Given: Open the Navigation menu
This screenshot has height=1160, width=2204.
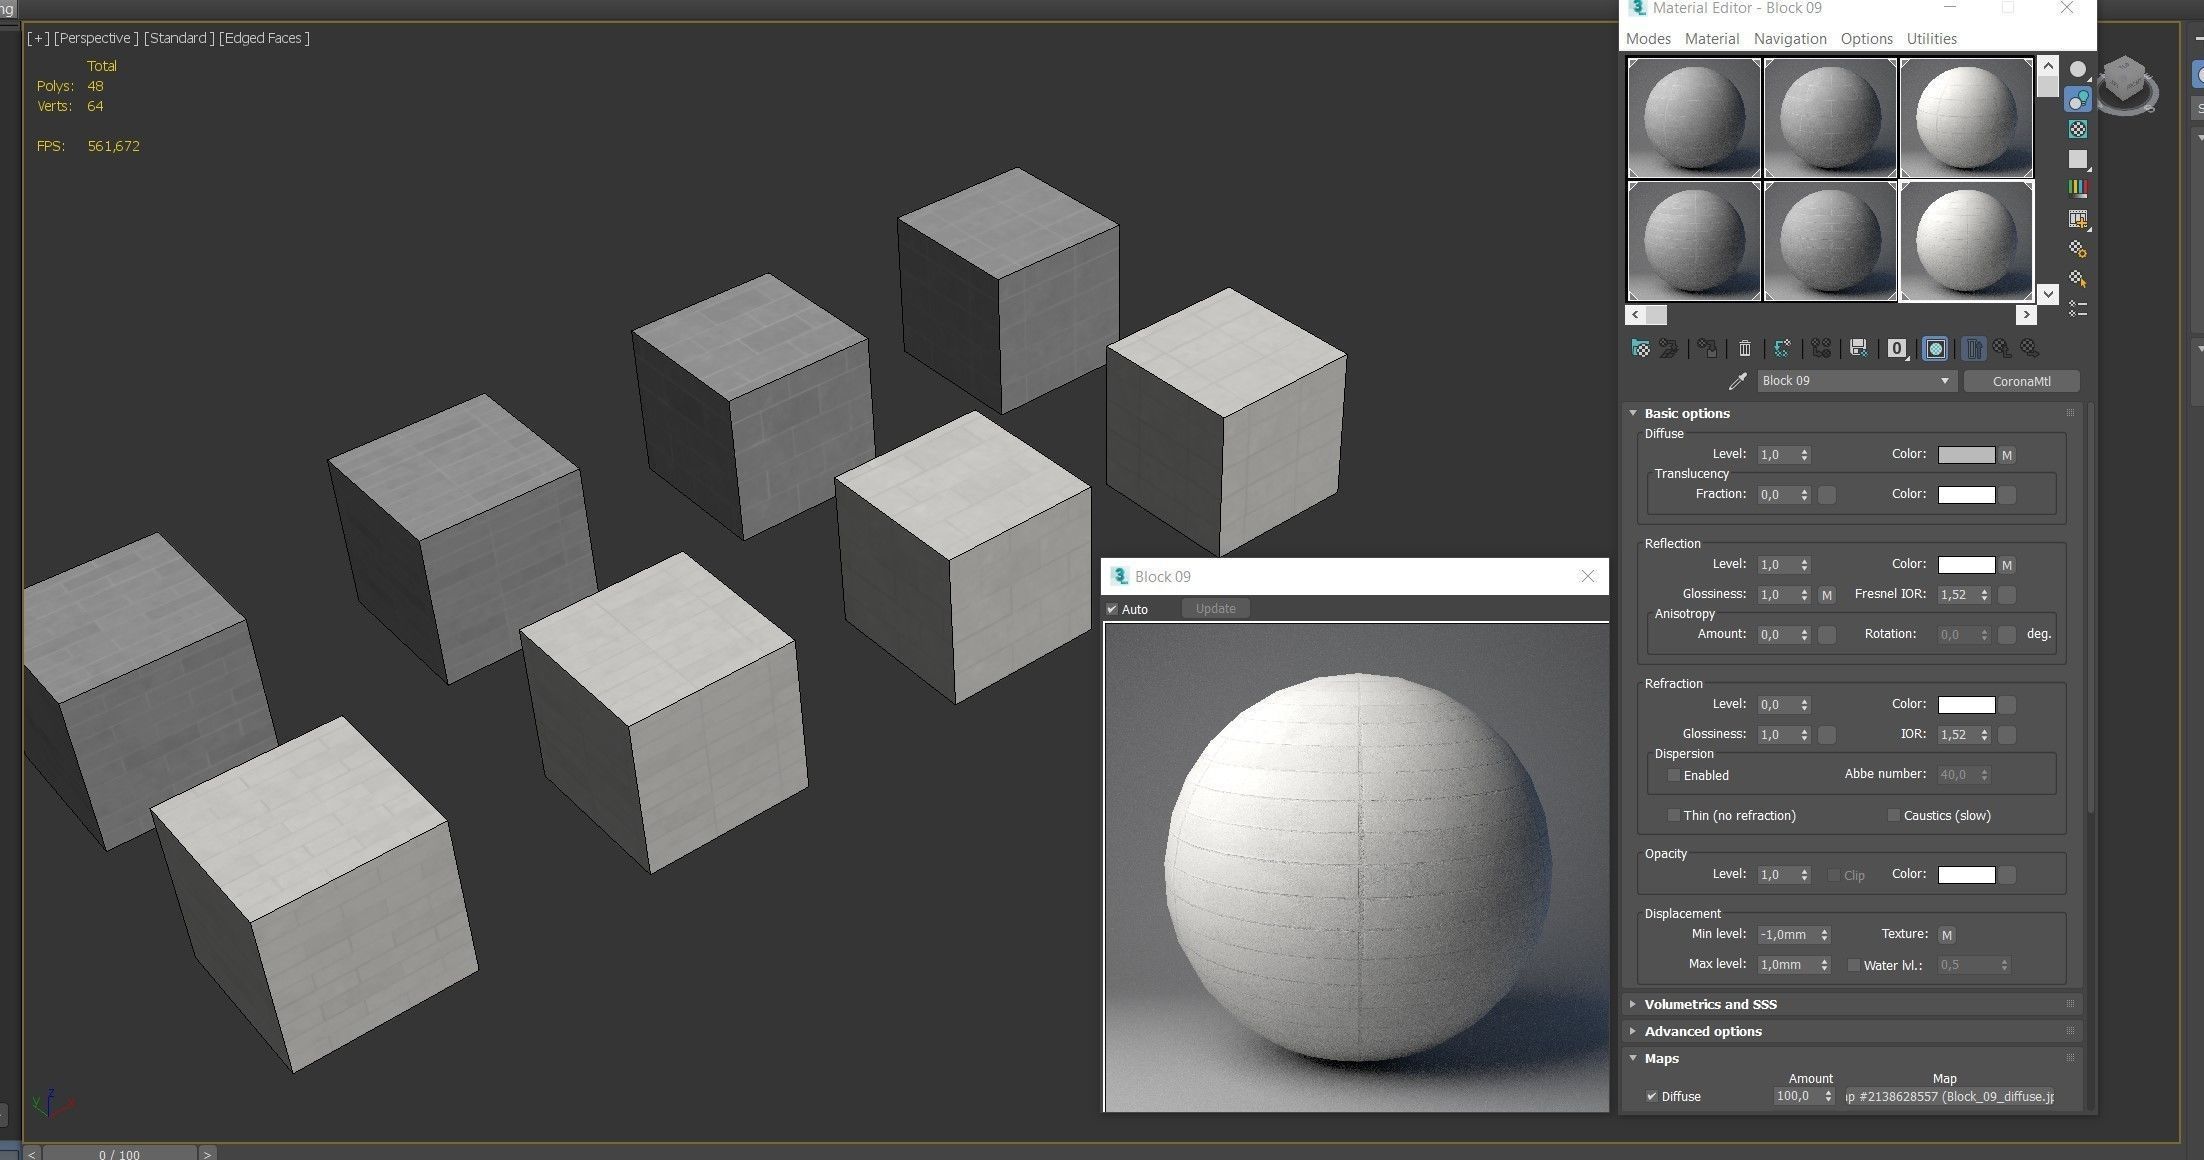Looking at the screenshot, I should (1789, 39).
